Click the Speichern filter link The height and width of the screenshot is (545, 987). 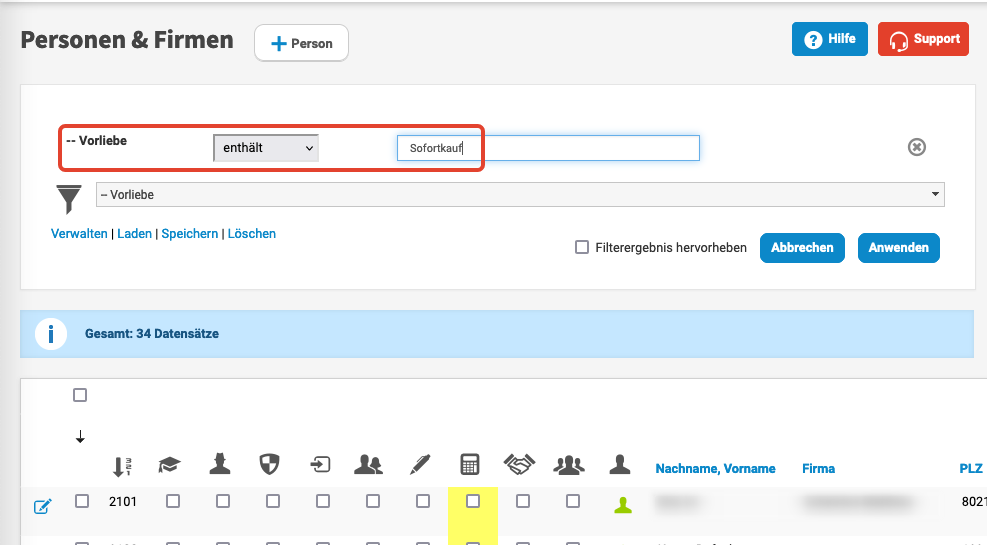coord(189,234)
